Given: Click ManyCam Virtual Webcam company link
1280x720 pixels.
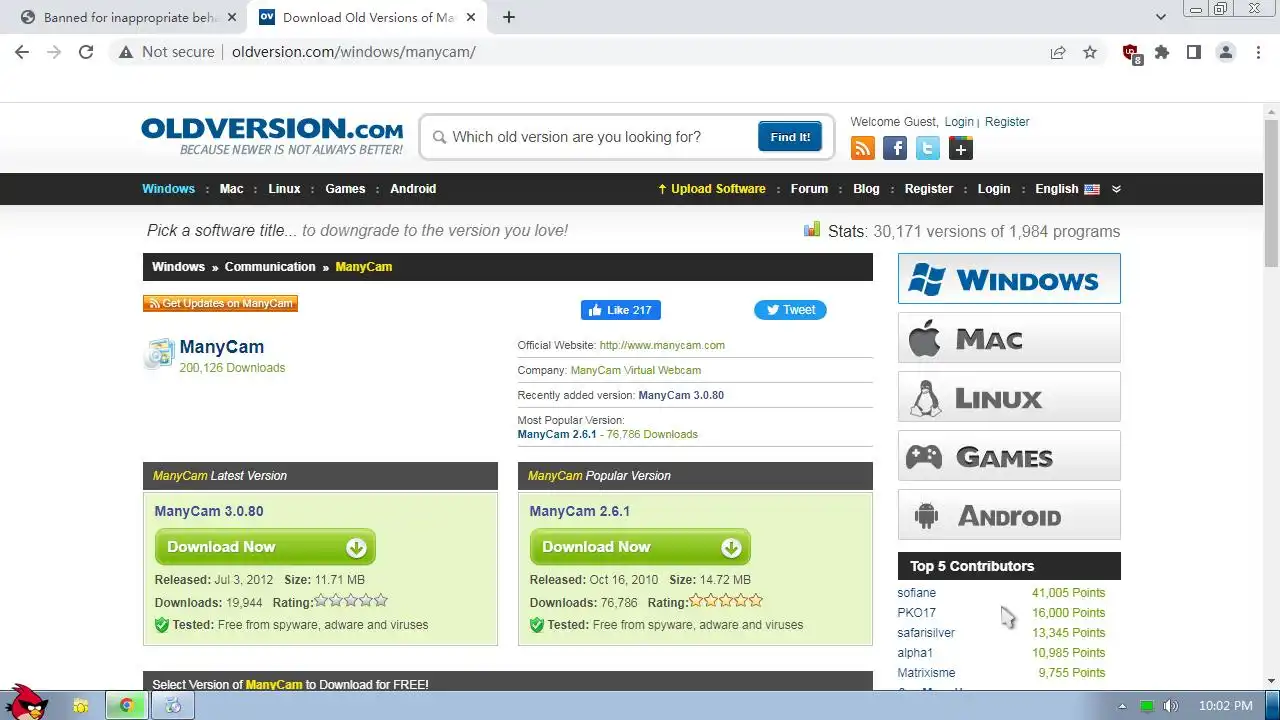Looking at the screenshot, I should pos(636,370).
